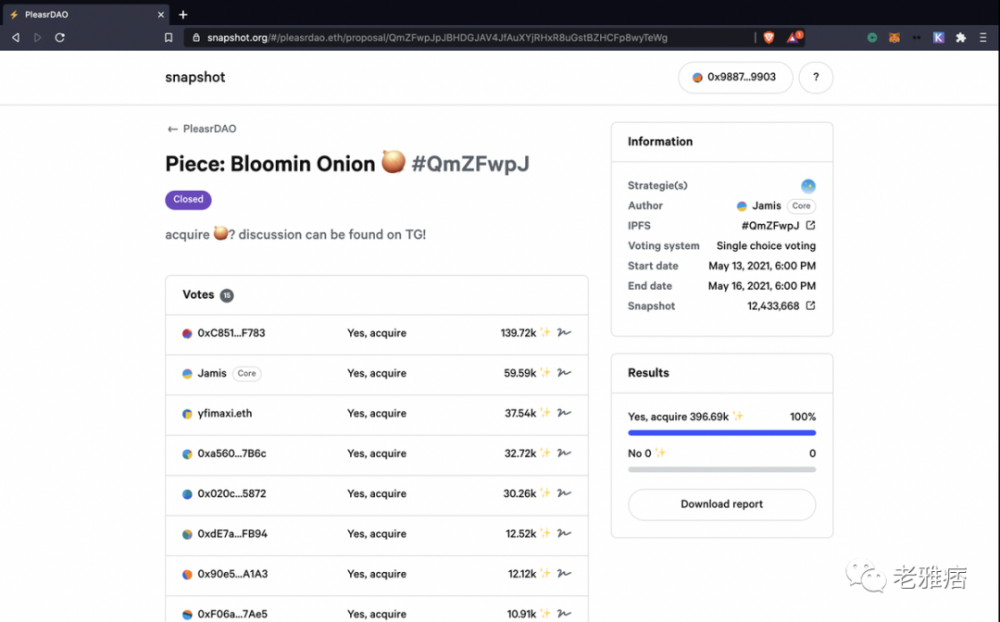Select the PleasrDAO browser tab
The image size is (1000, 622).
pyautogui.click(x=87, y=14)
